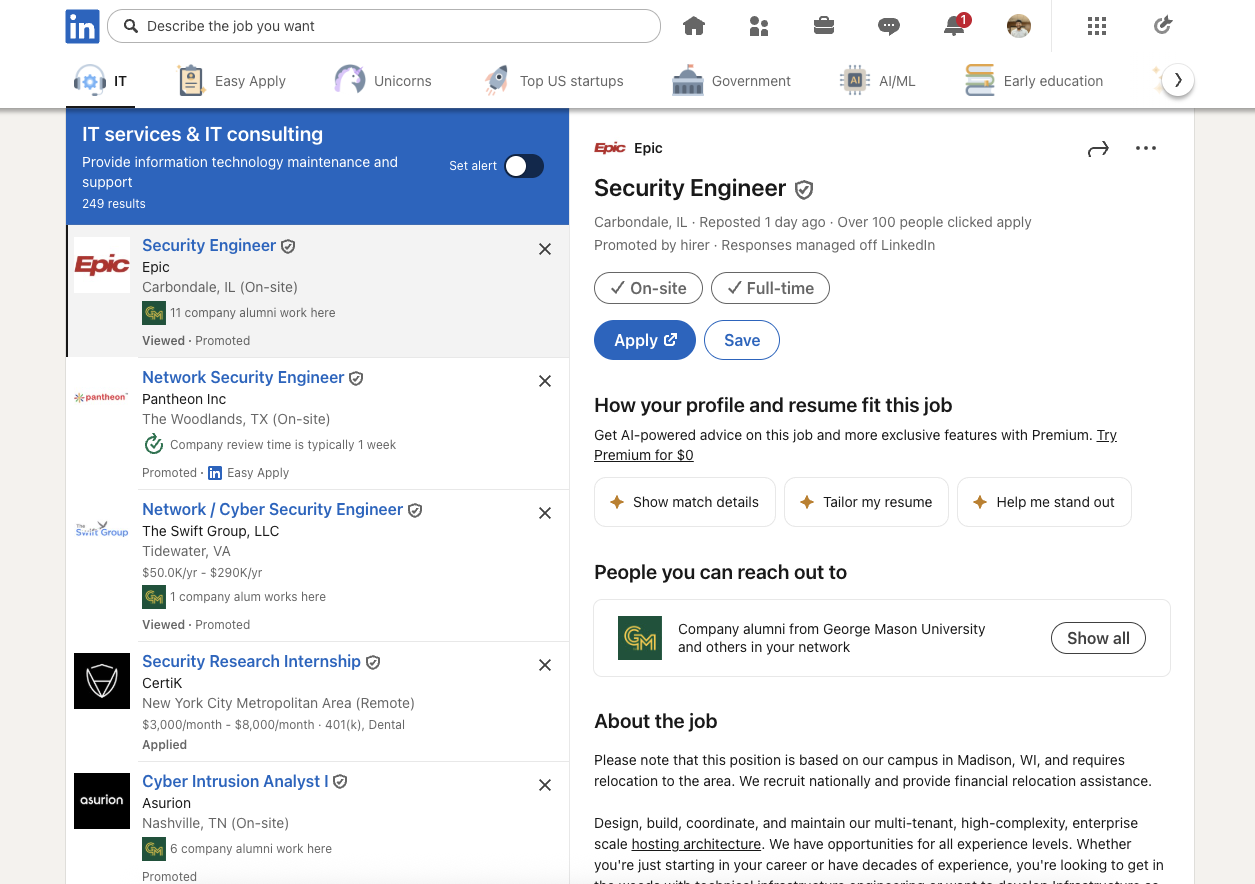Select the Easy Apply category tab
The image size is (1255, 884).
point(232,81)
